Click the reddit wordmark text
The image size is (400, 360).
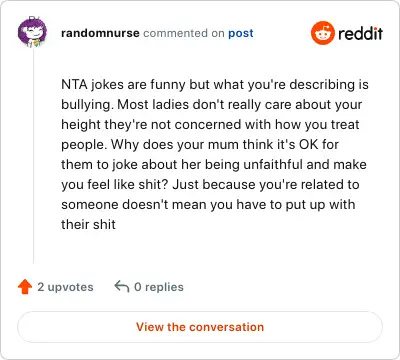[360, 33]
